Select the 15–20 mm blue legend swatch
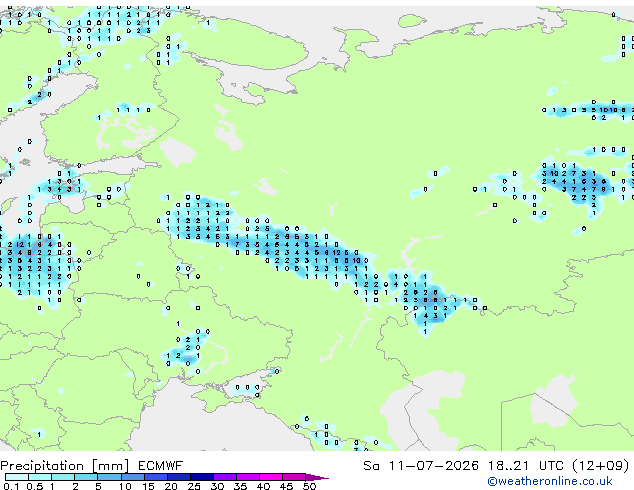Image resolution: width=634 pixels, height=490 pixels. 156,477
